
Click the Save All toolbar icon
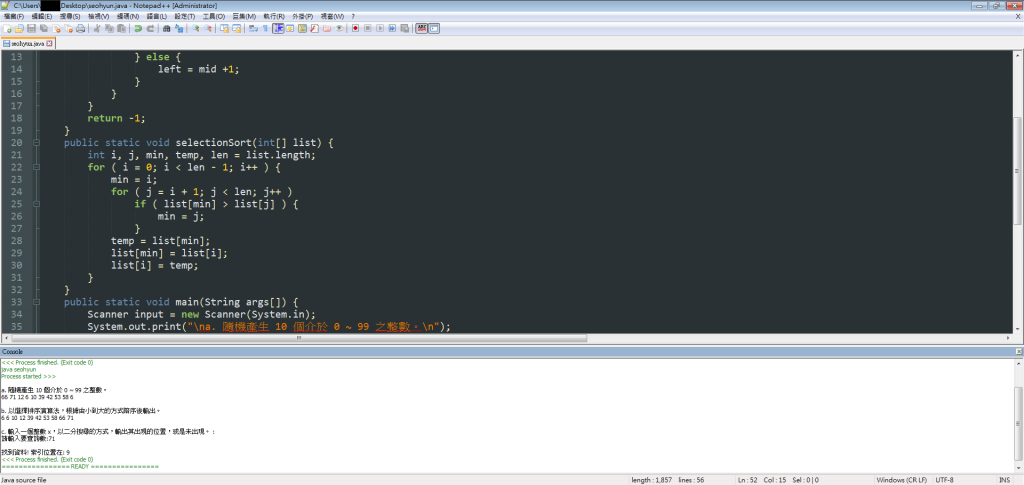tap(43, 29)
